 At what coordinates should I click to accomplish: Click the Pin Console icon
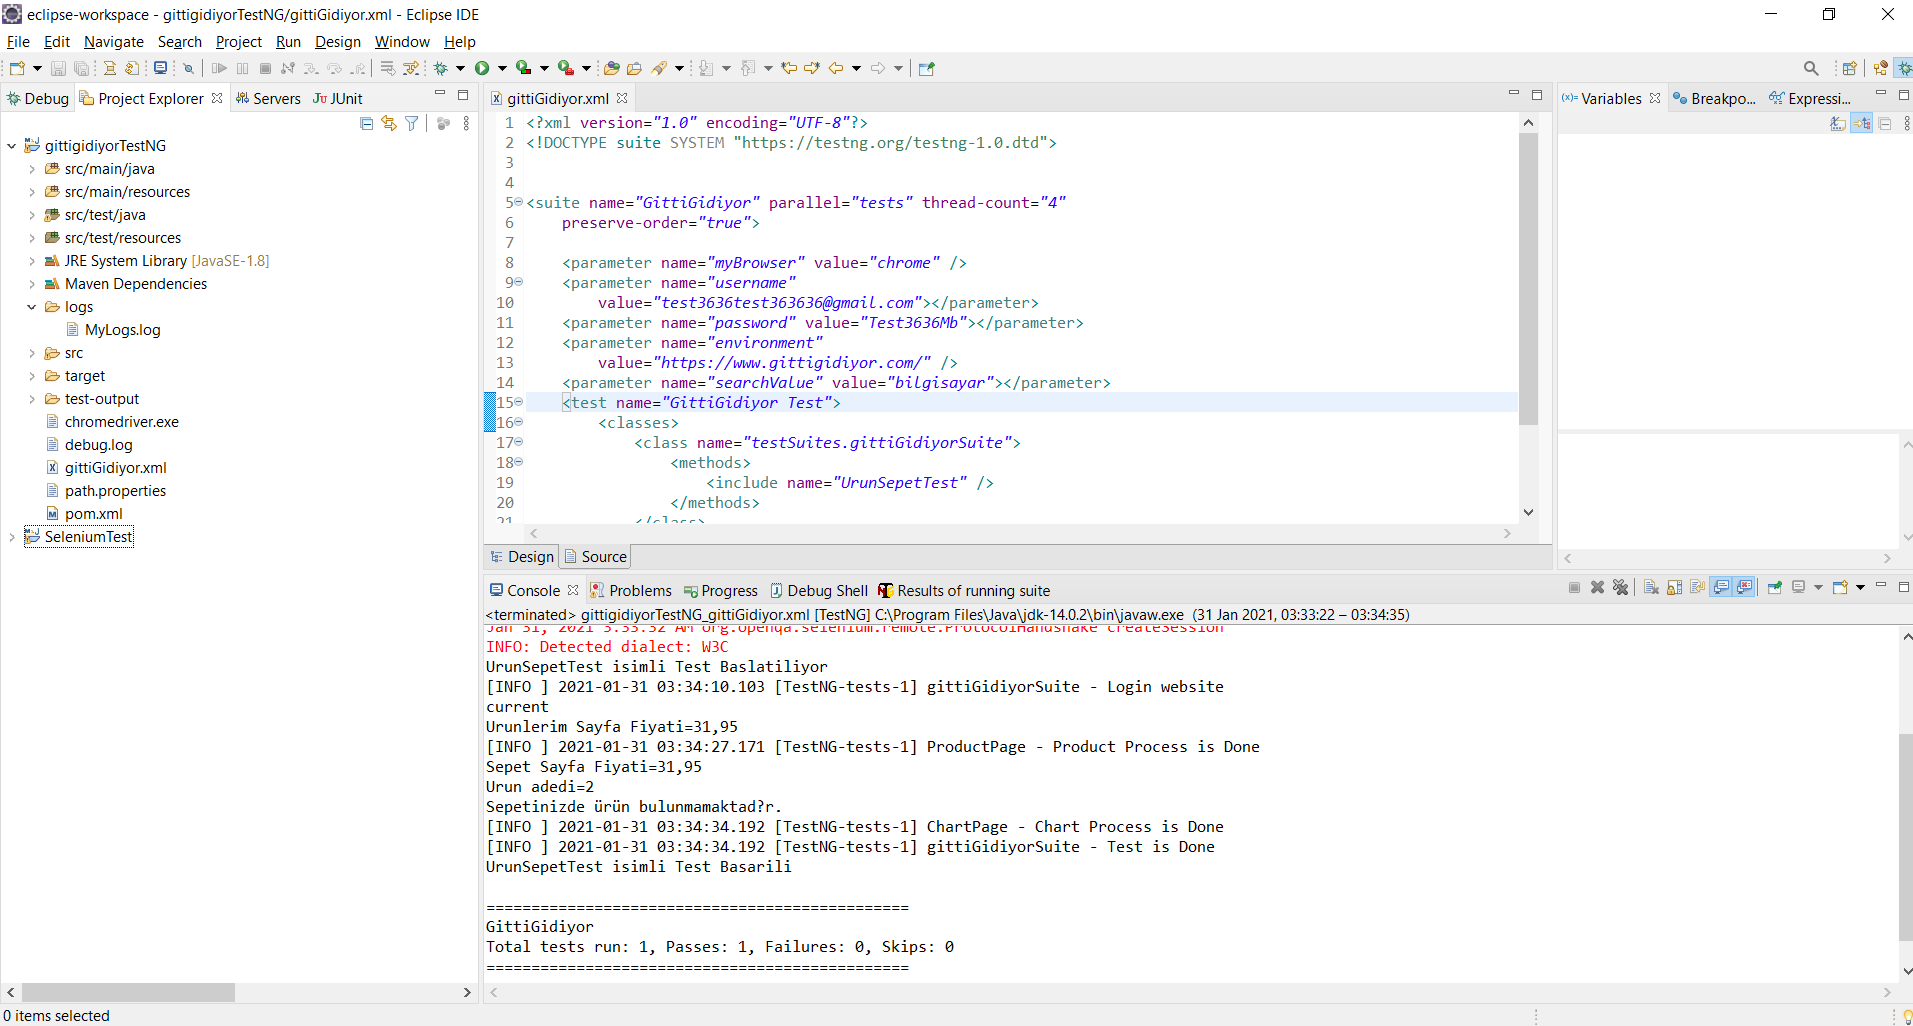tap(1775, 587)
